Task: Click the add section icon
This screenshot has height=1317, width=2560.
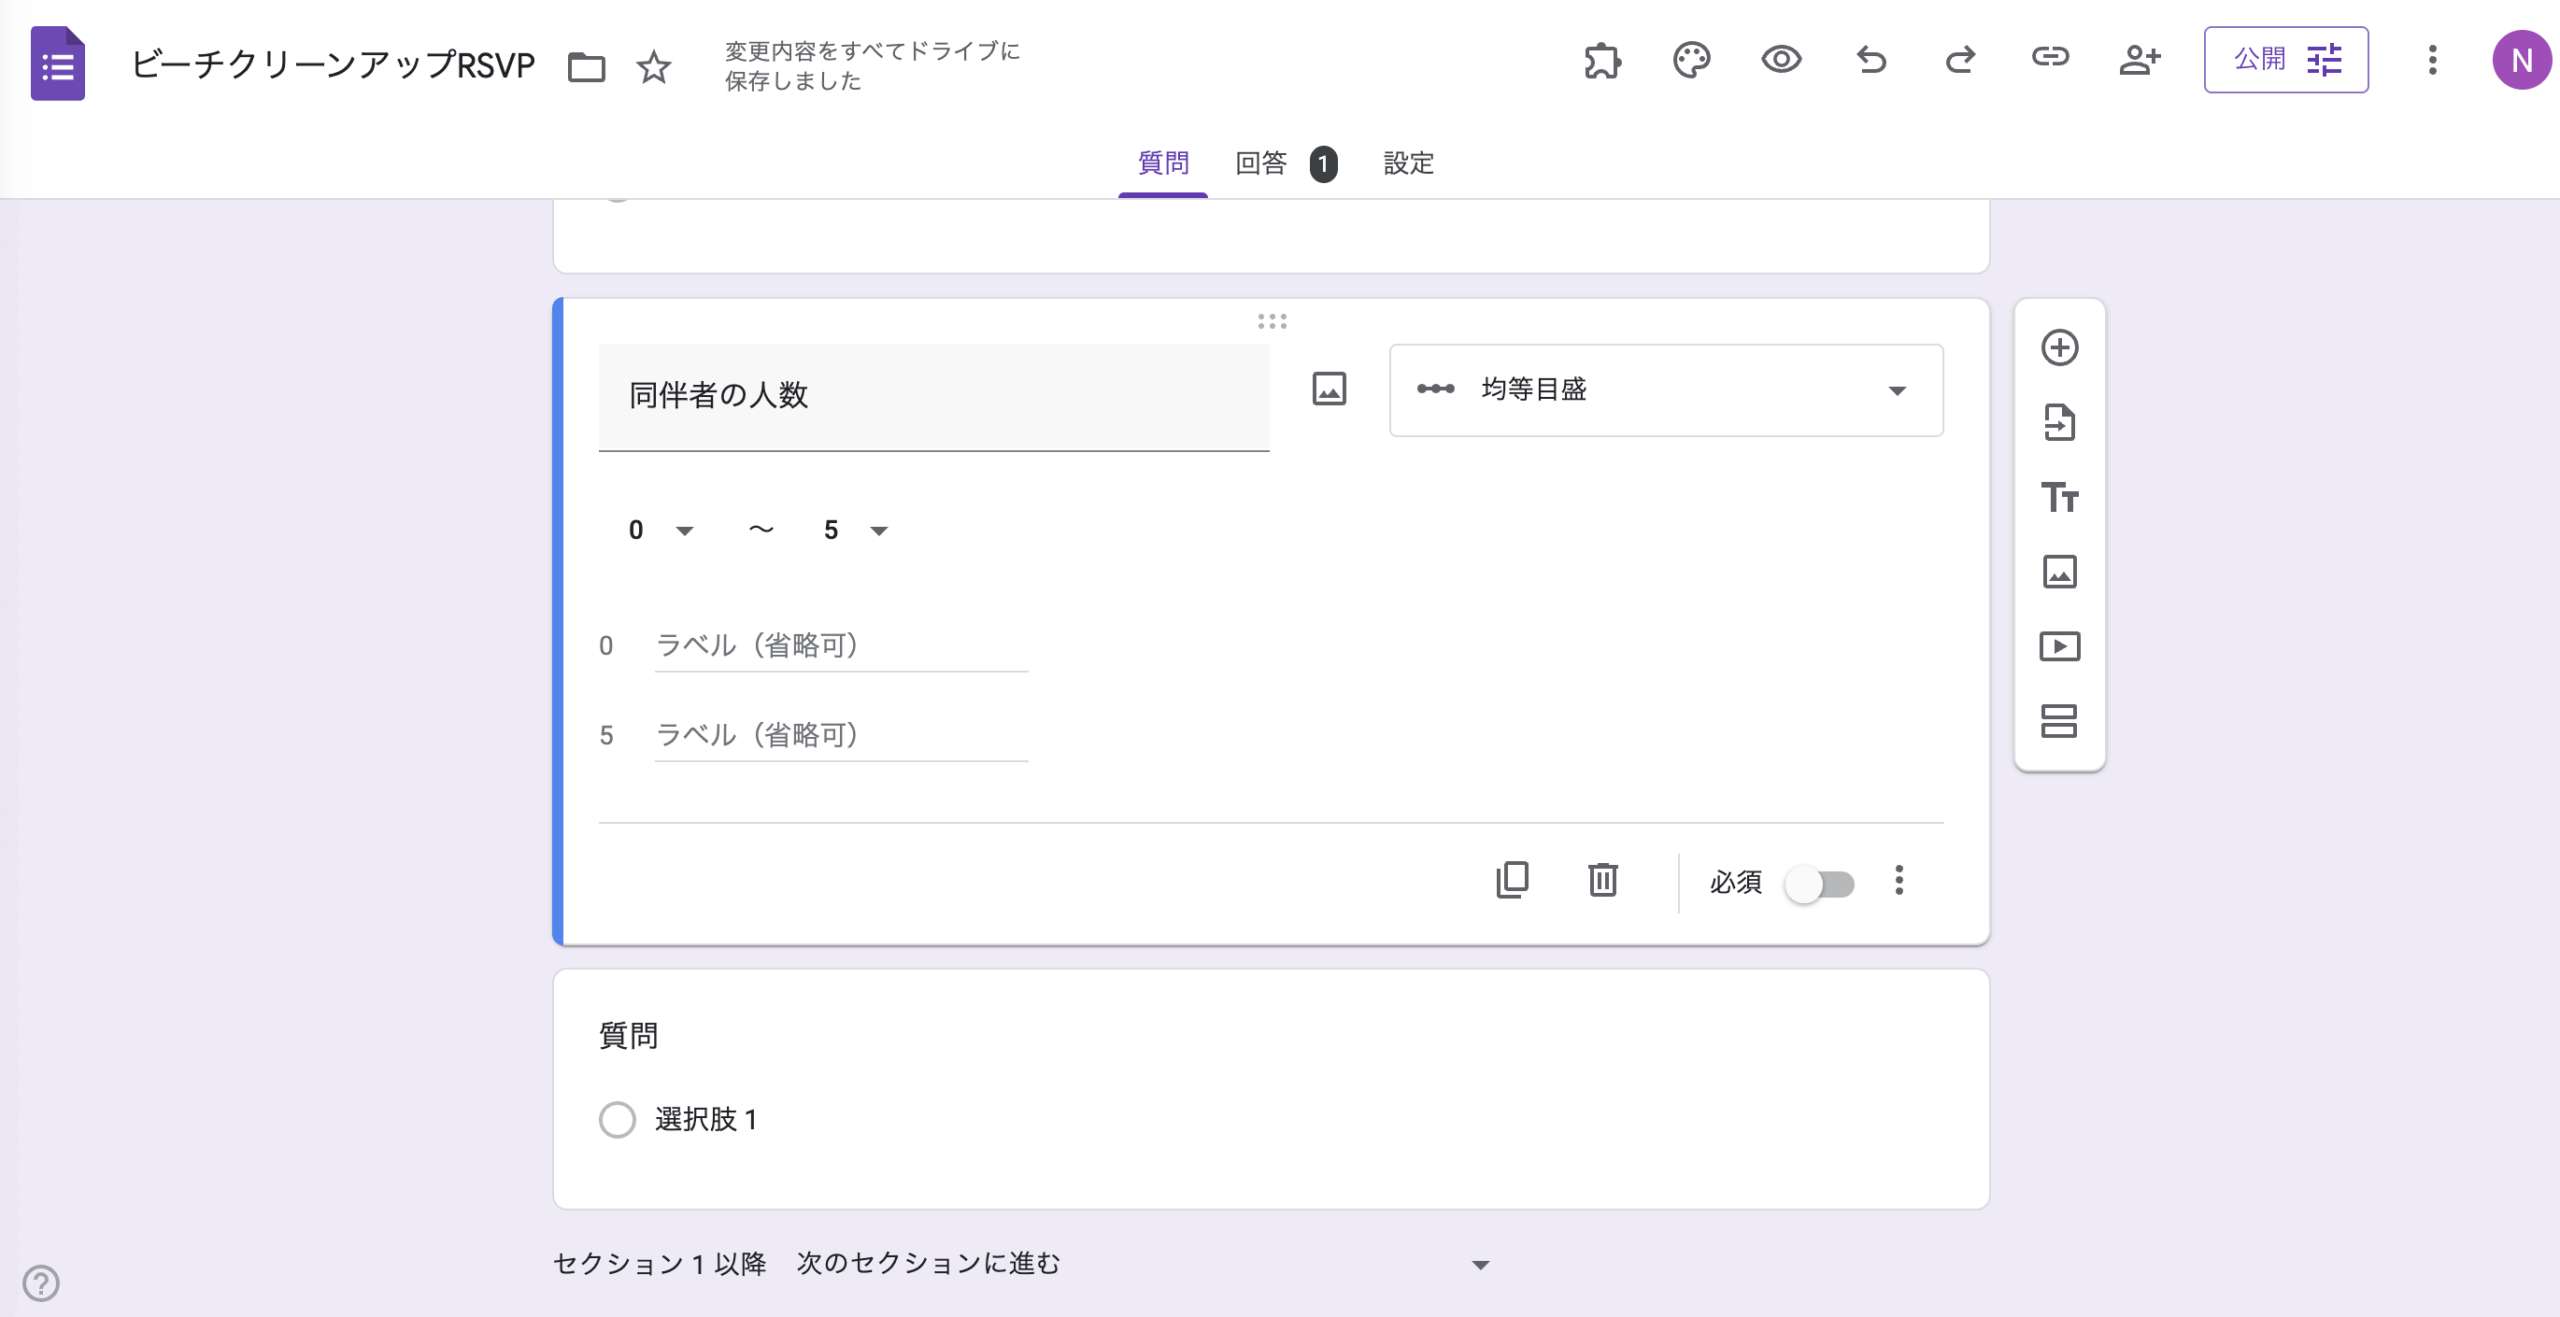Action: (2059, 721)
